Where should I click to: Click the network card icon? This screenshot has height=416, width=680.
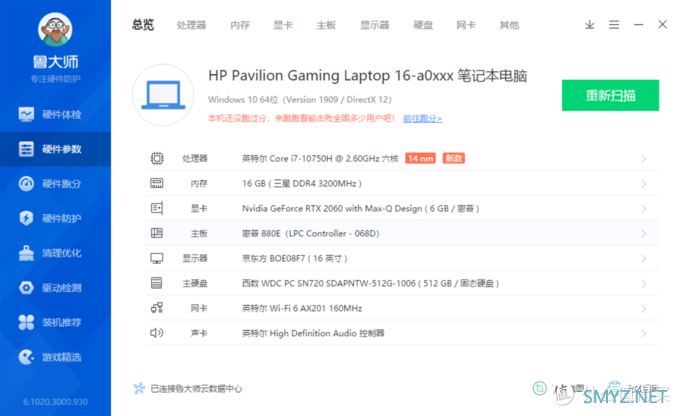point(157,308)
